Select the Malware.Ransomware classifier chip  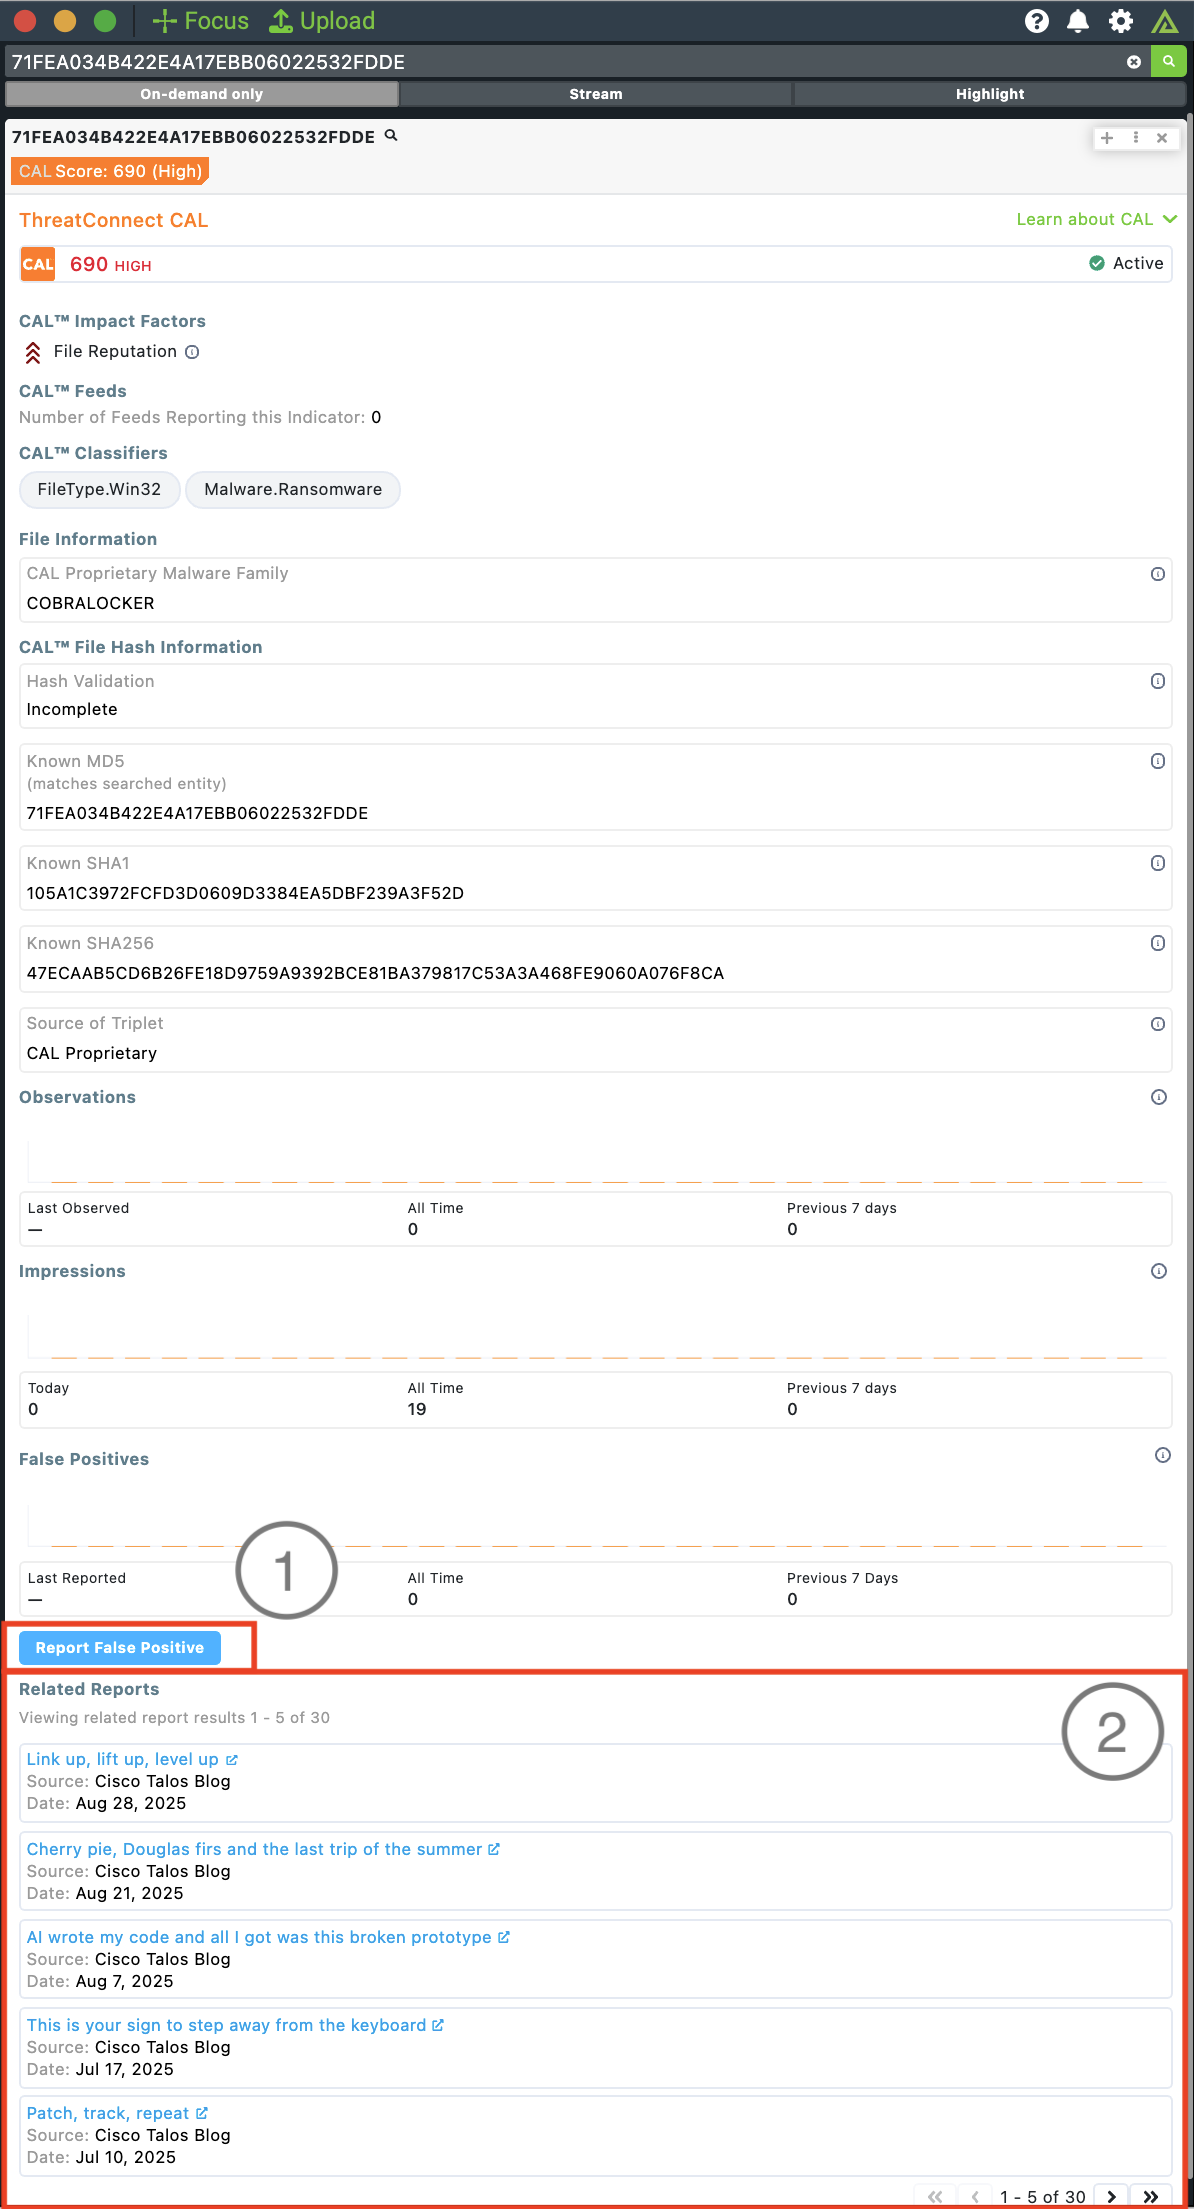click(x=293, y=489)
